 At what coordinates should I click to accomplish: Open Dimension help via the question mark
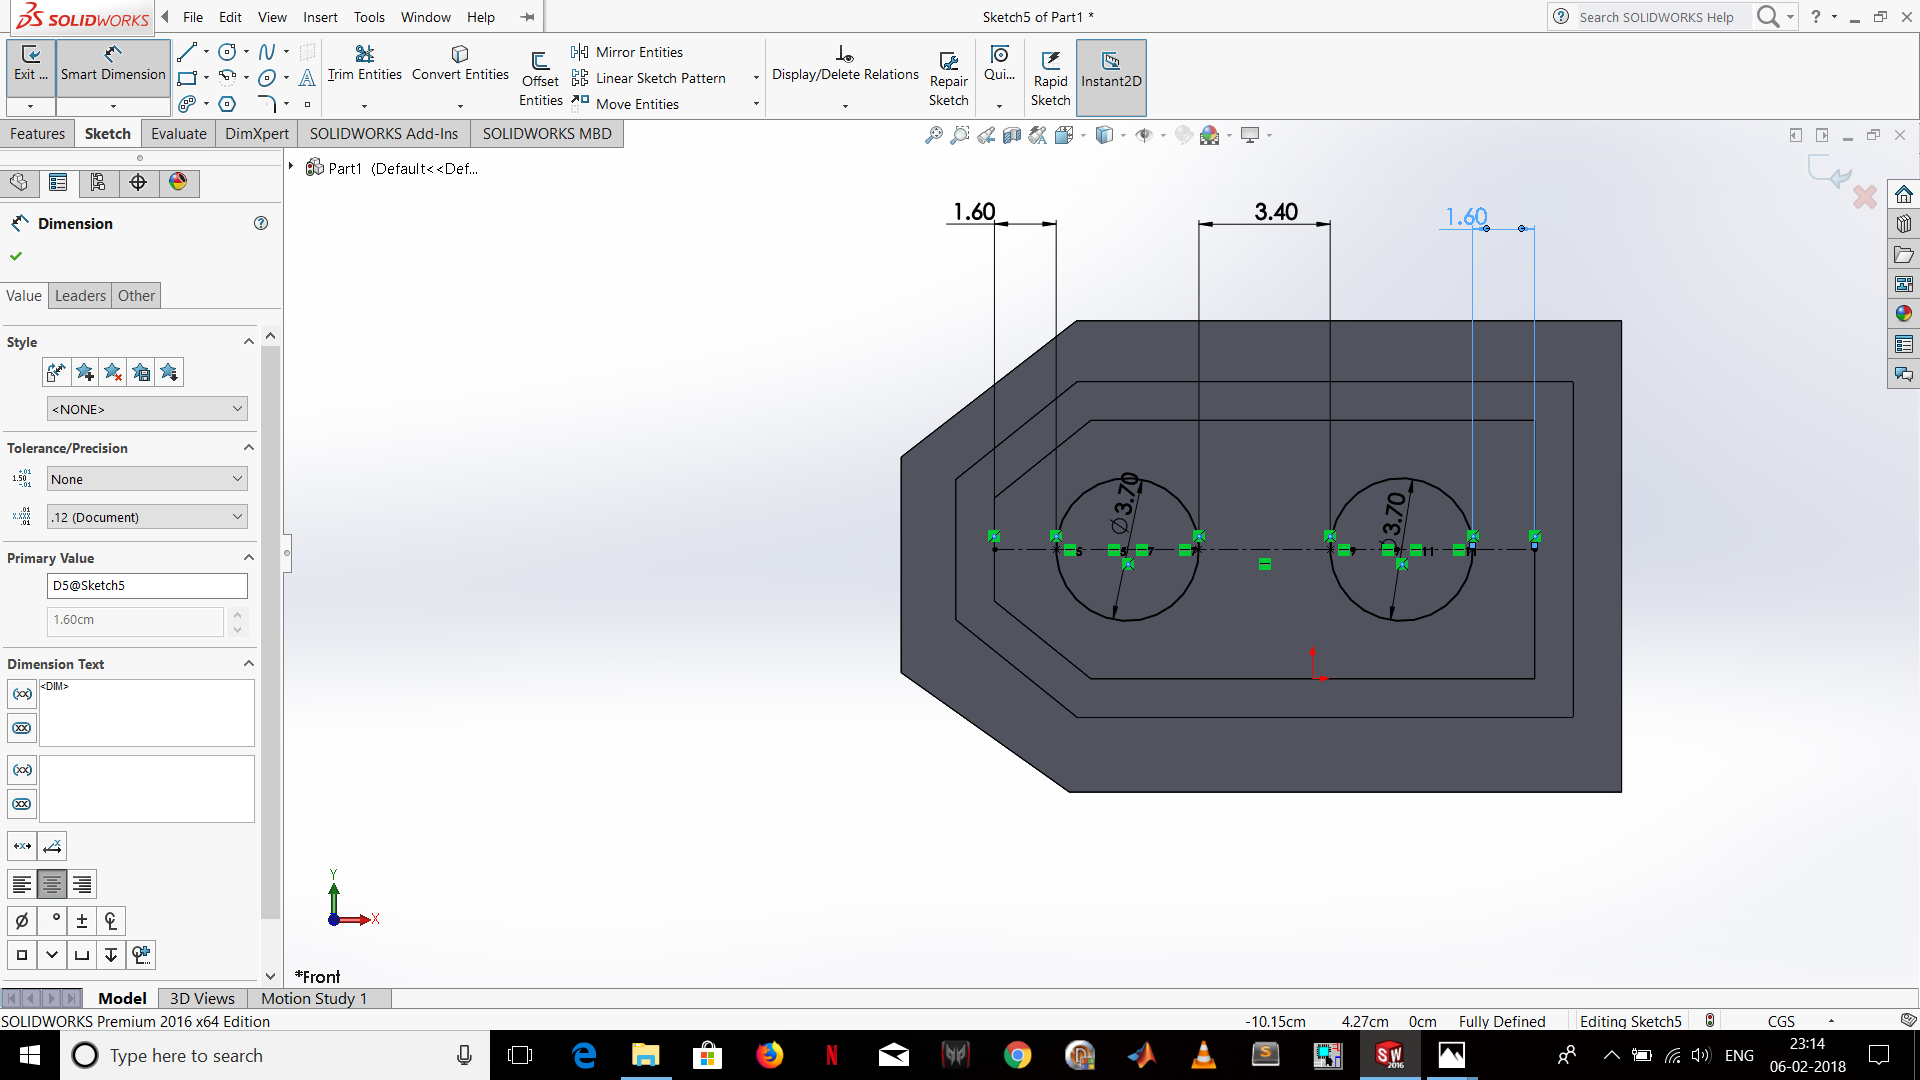click(x=261, y=223)
